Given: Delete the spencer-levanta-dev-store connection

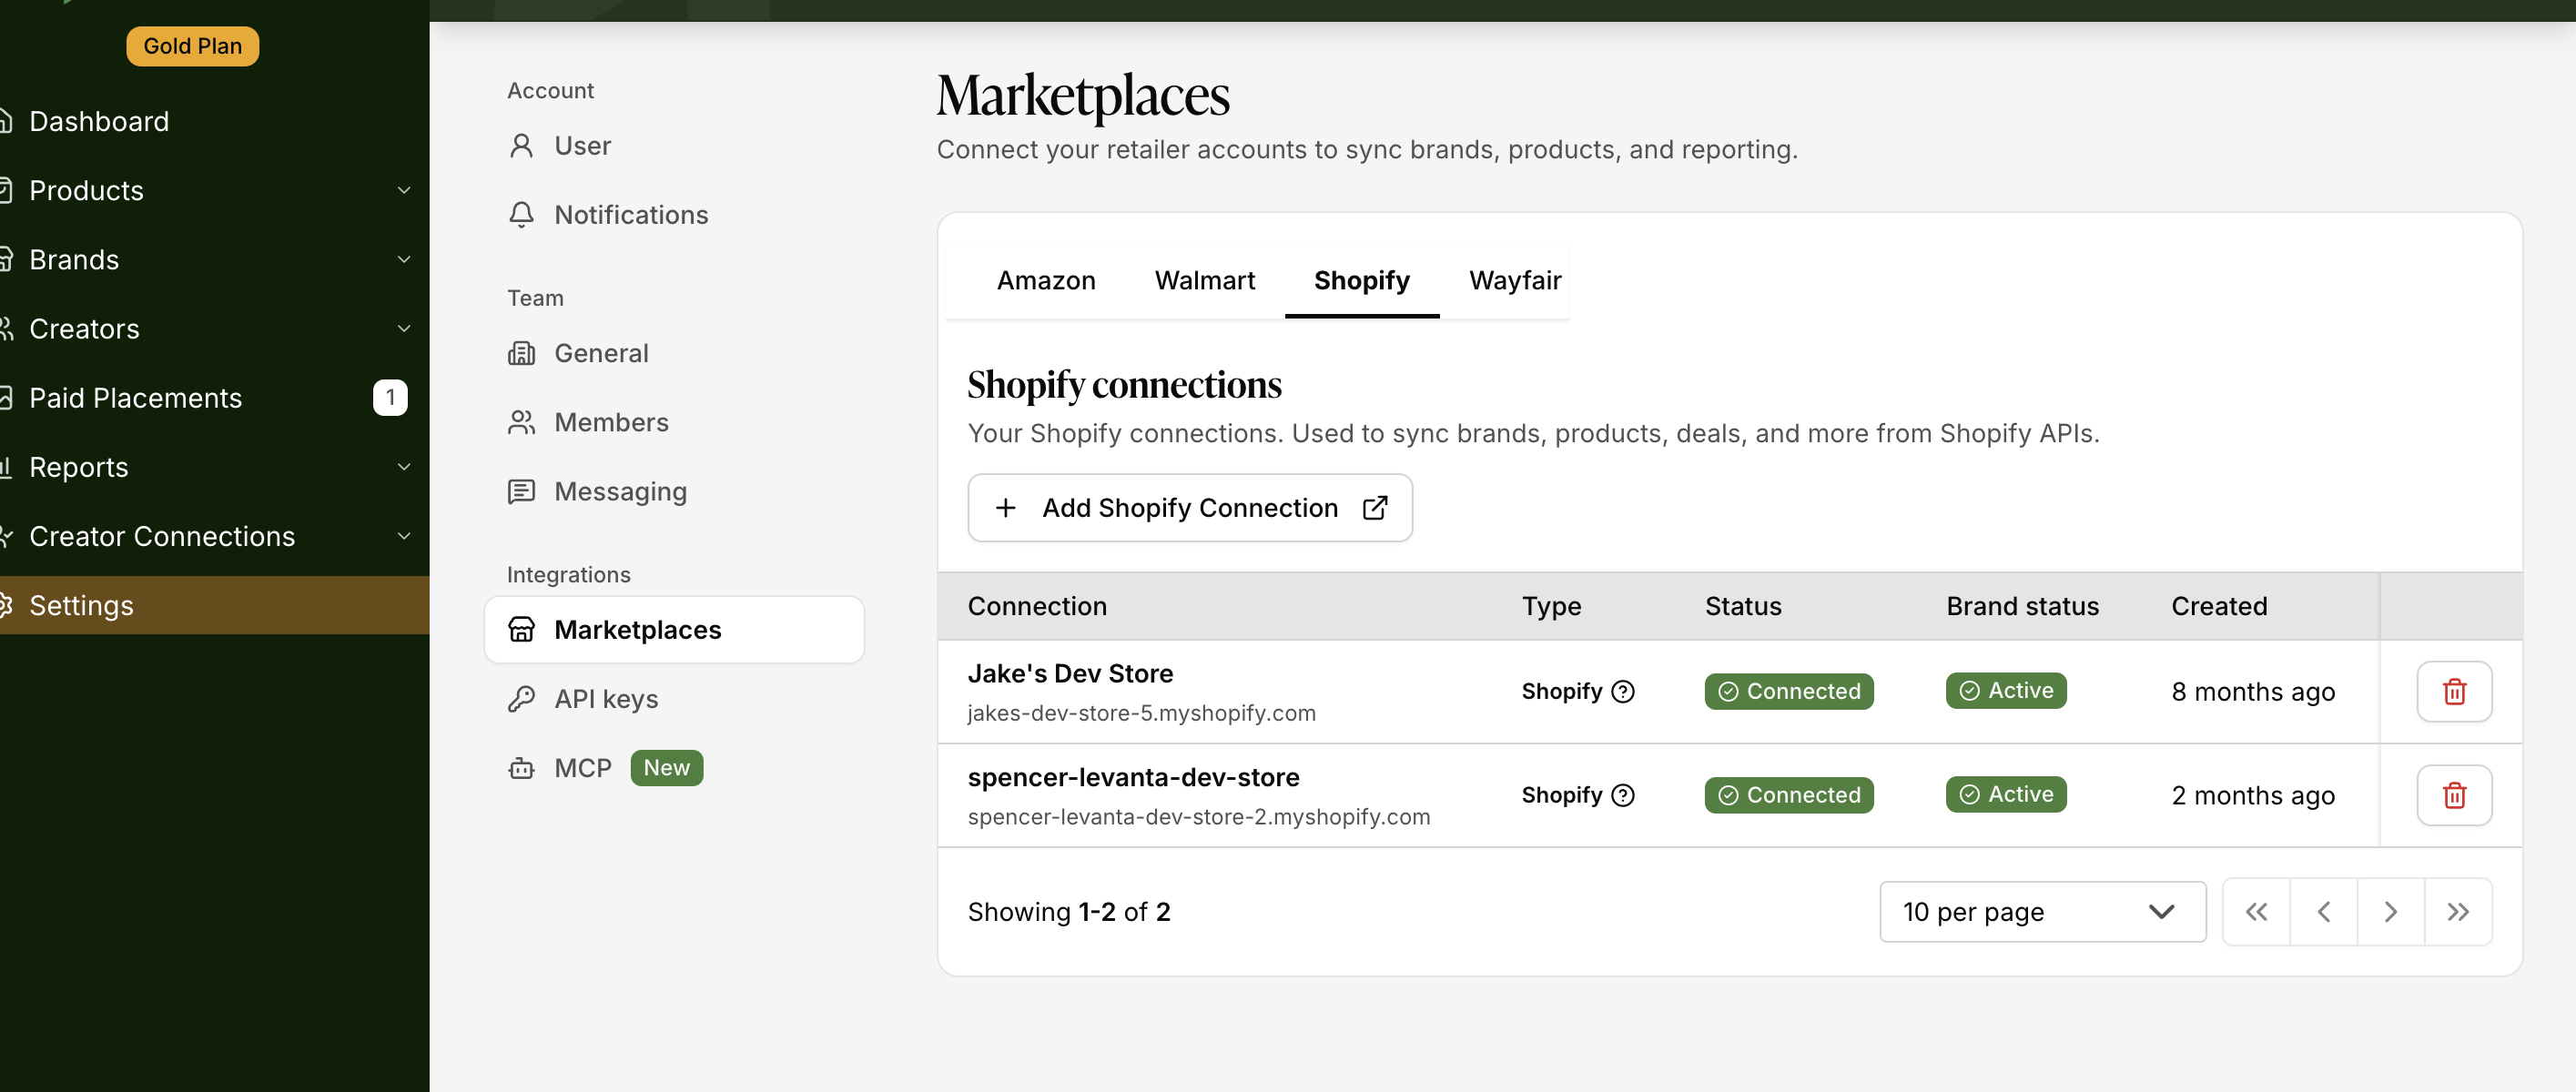Looking at the screenshot, I should pos(2454,795).
